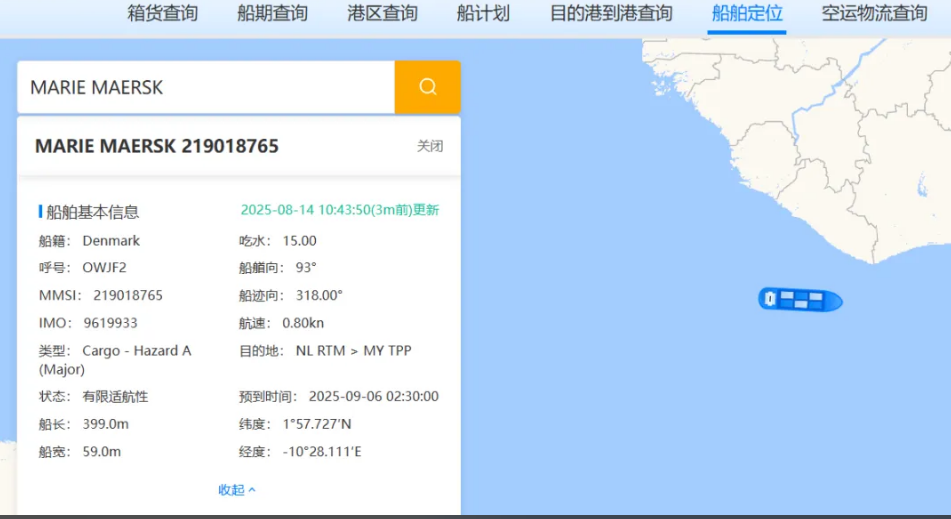Viewport: 951px width, 519px height.
Task: Go to the 船计划 tab
Action: click(x=483, y=13)
